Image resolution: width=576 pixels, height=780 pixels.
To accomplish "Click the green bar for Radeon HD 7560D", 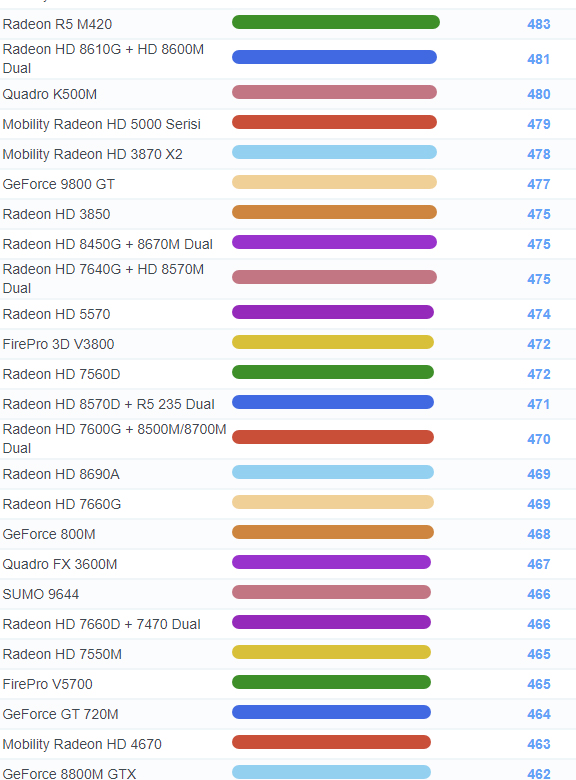I will tap(333, 372).
